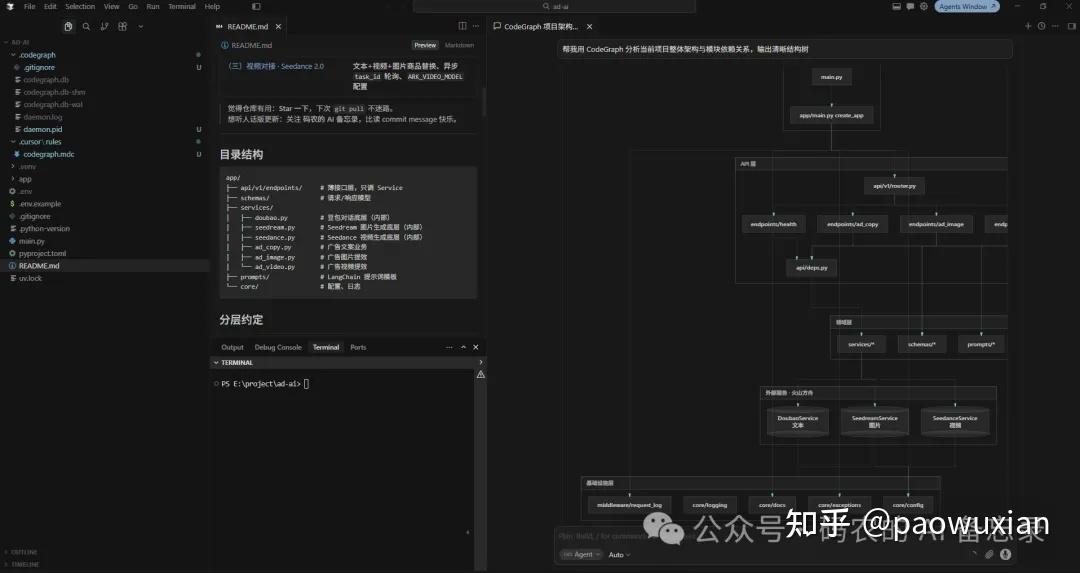Open the Auto model dropdown

tap(619, 554)
